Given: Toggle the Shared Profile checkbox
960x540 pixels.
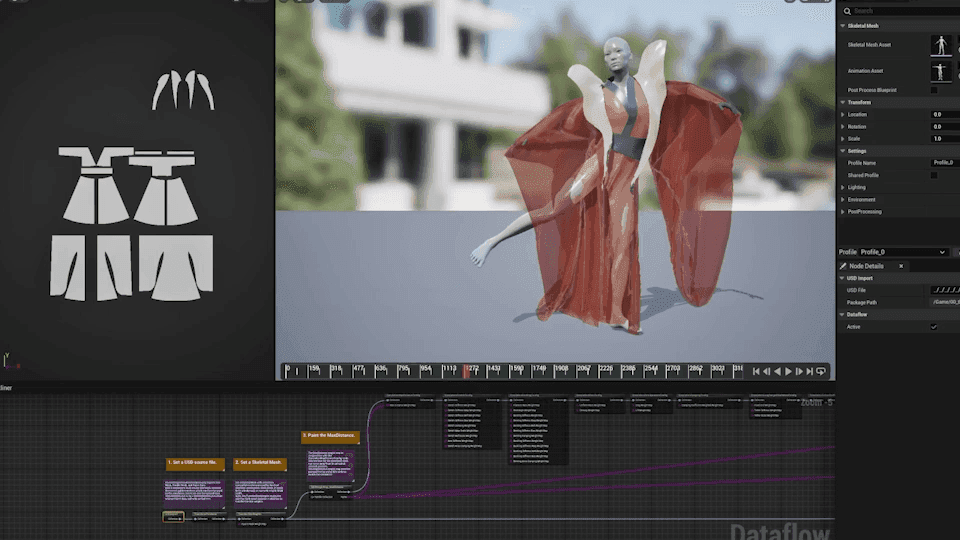Looking at the screenshot, I should pyautogui.click(x=934, y=175).
